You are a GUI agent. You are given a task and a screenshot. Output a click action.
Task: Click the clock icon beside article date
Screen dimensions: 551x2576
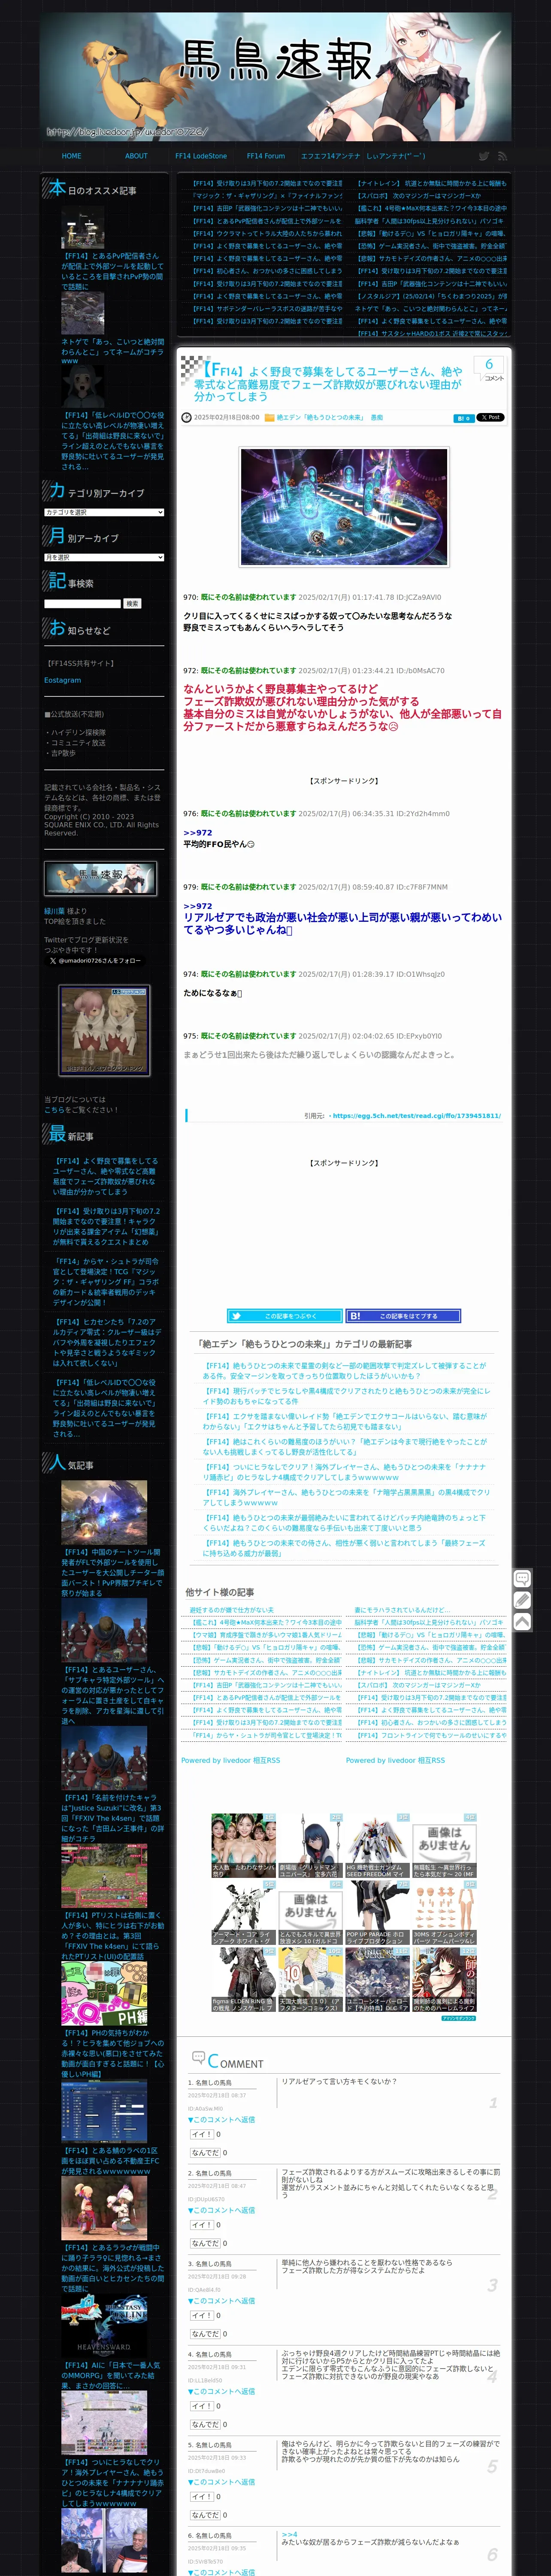[186, 418]
